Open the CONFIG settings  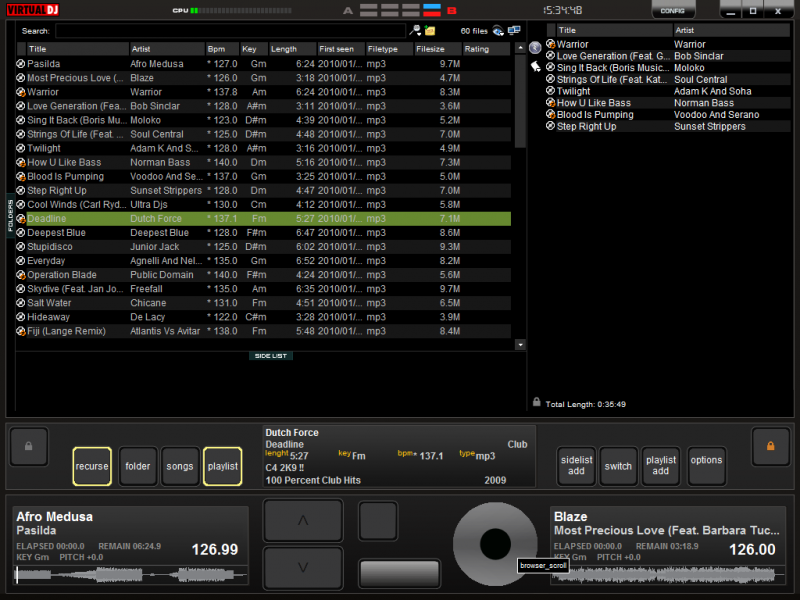[673, 10]
